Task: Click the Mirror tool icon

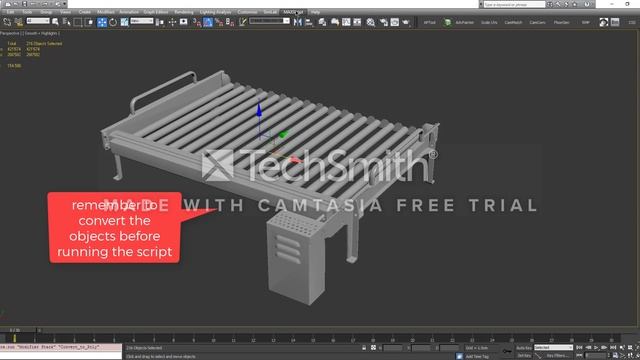Action: pos(298,22)
